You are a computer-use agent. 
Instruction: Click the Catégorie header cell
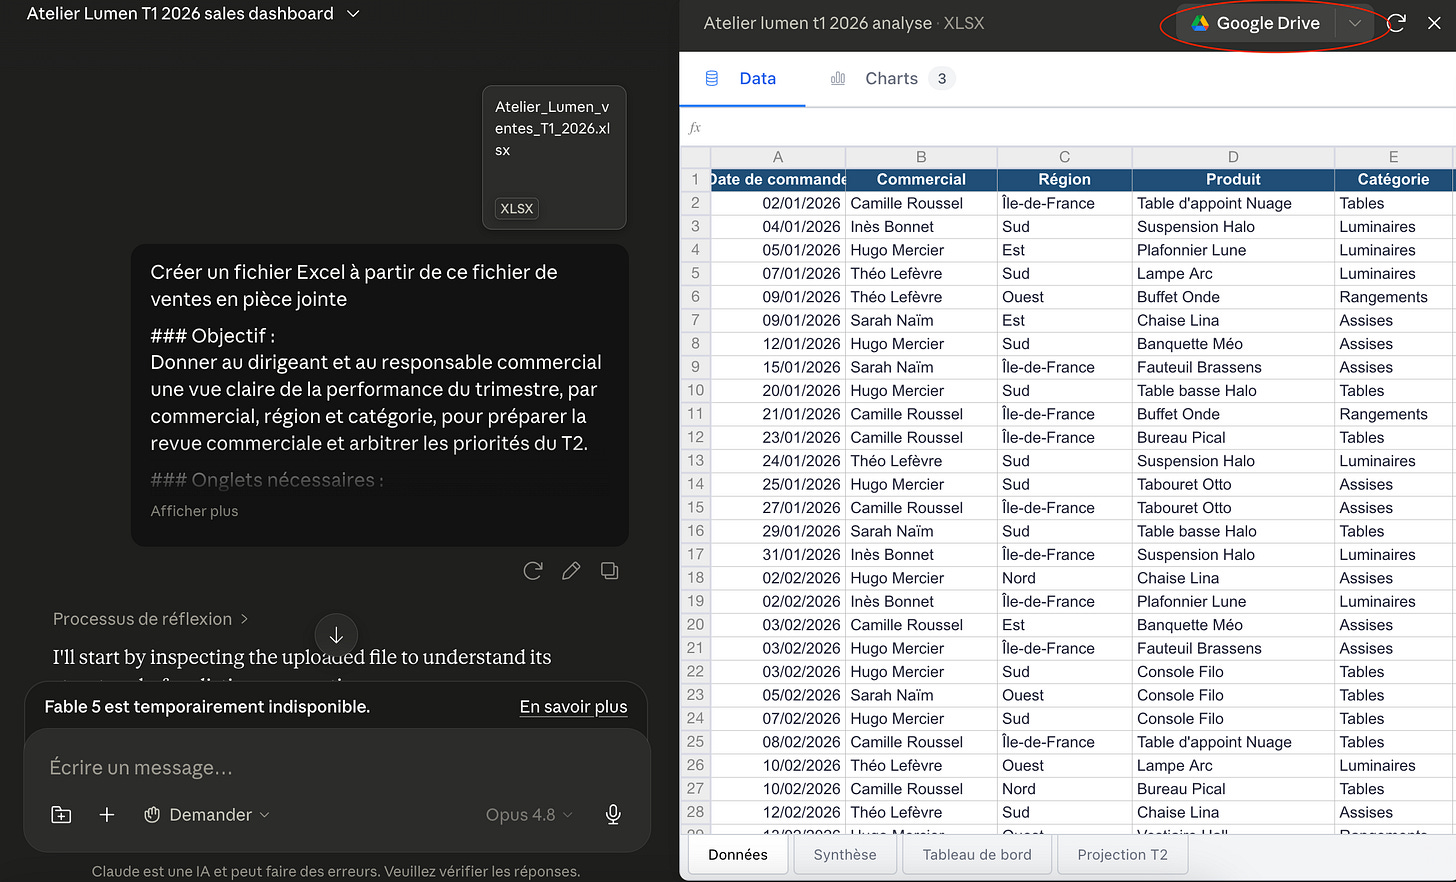click(x=1393, y=180)
